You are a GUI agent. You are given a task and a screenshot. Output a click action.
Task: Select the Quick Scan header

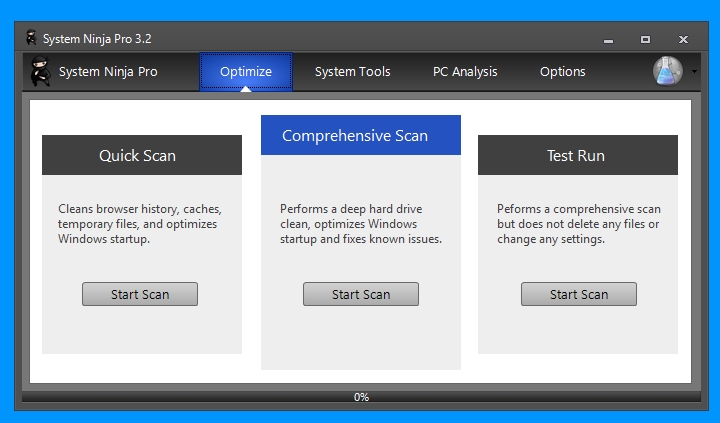(142, 155)
